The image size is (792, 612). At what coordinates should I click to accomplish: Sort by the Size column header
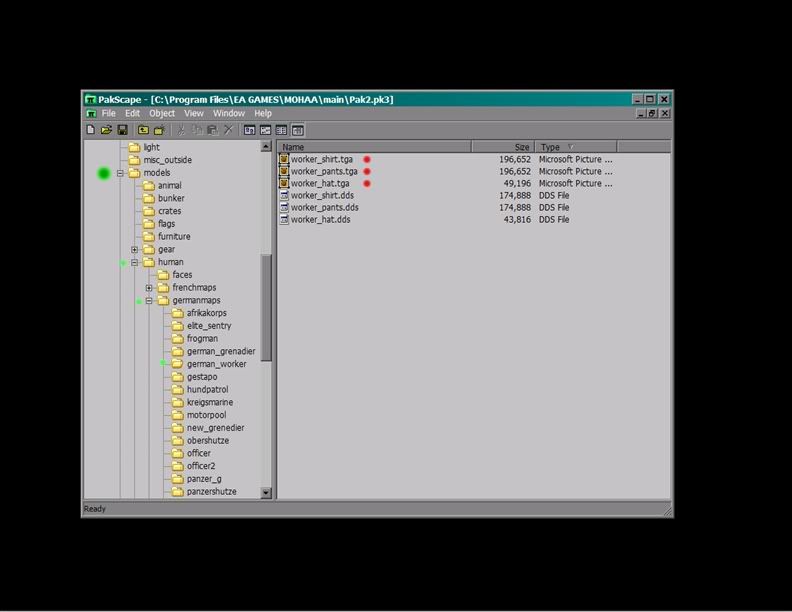(x=503, y=147)
